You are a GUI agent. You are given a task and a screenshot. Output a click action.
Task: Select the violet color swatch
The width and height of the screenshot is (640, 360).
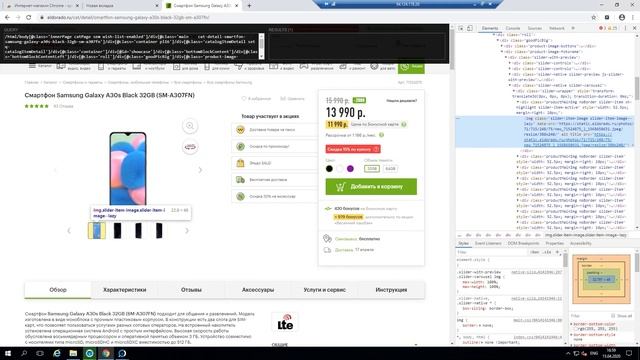tap(350, 169)
